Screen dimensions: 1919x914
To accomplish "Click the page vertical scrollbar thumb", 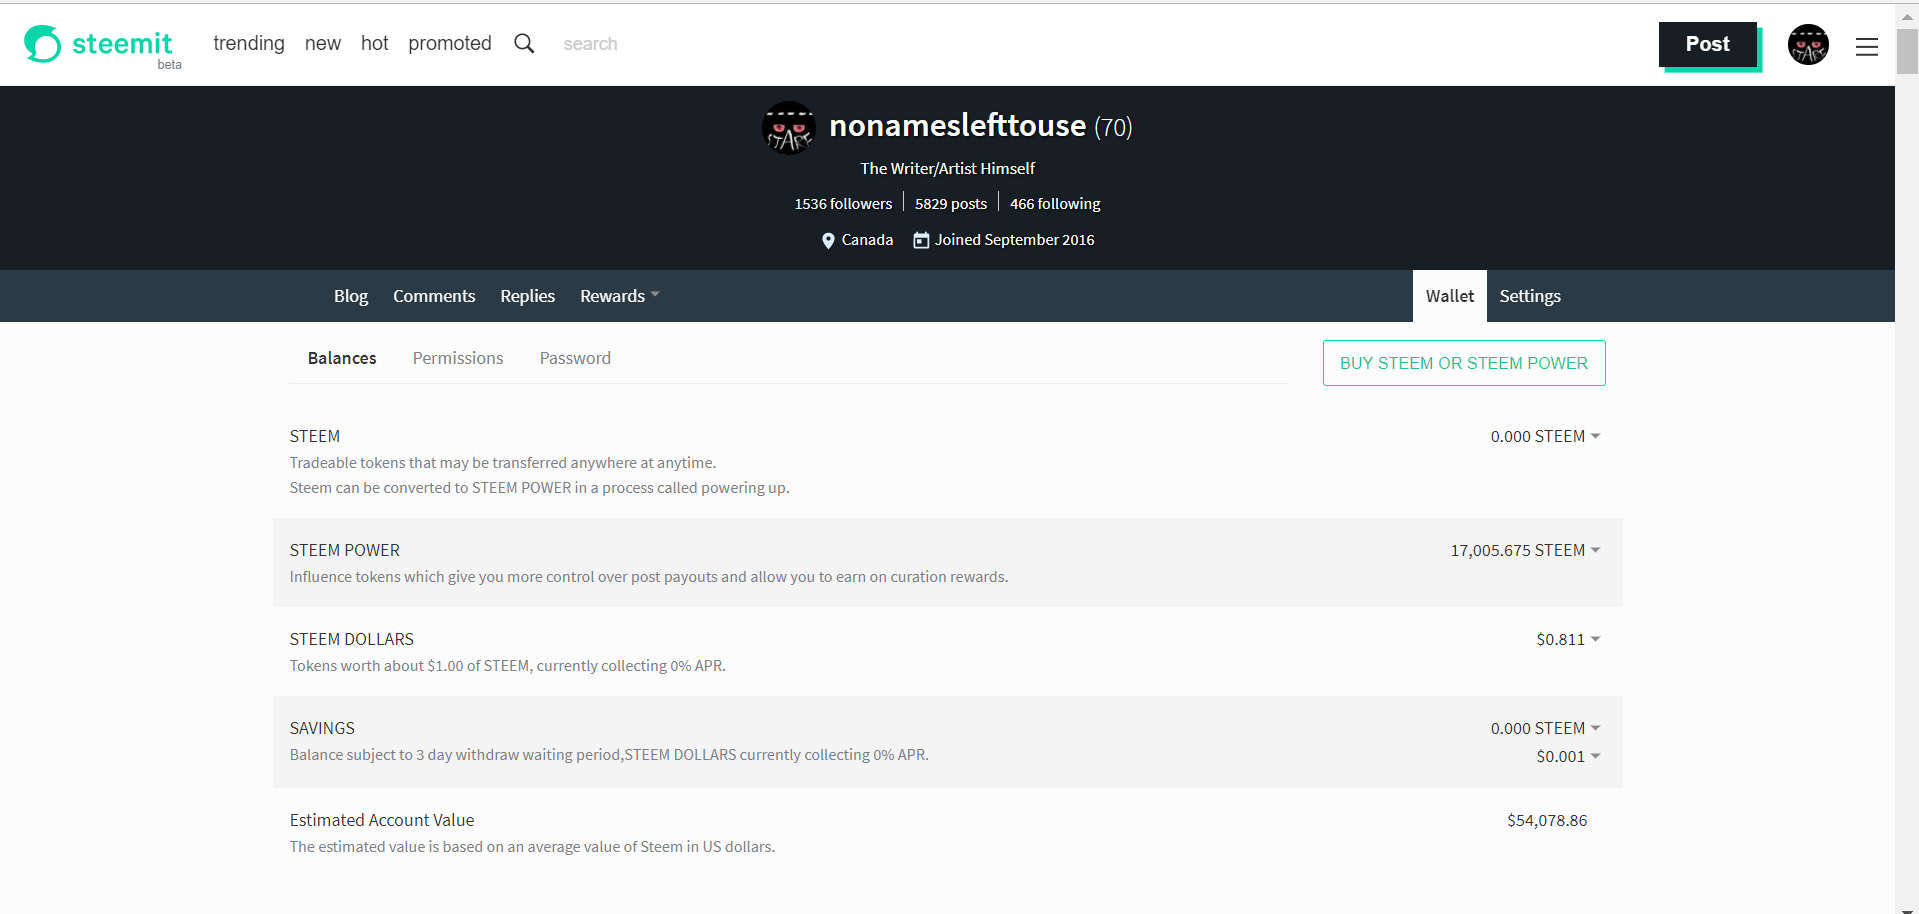I will point(1907,52).
